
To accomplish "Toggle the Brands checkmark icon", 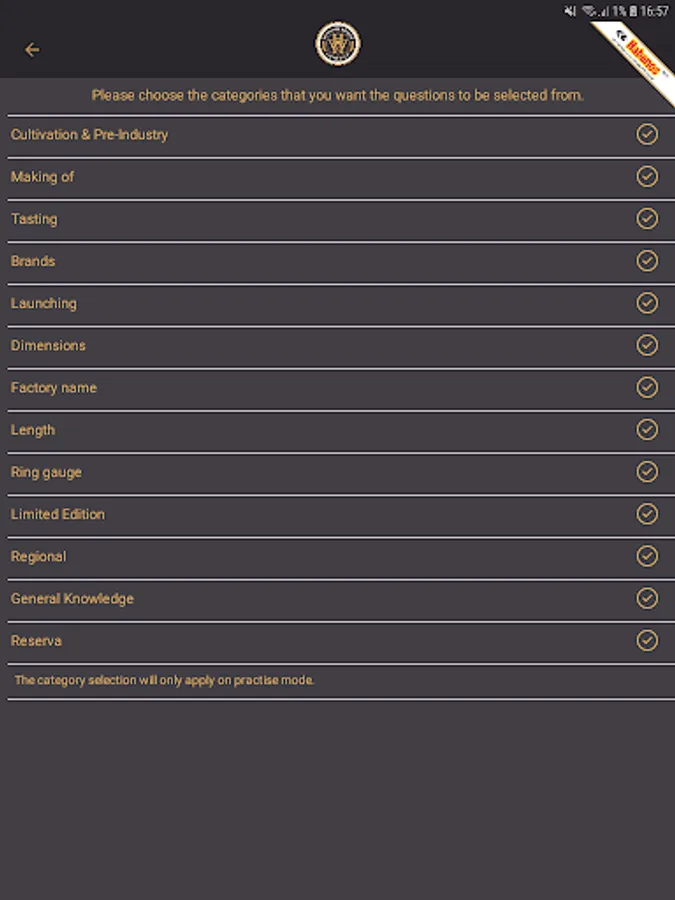I will pyautogui.click(x=647, y=261).
